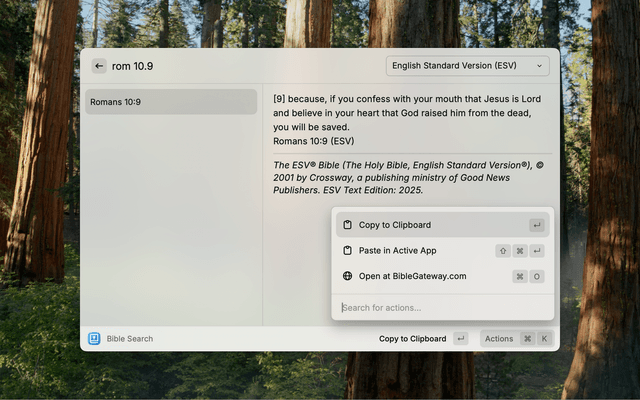The height and width of the screenshot is (400, 640).
Task: Choose Open at BibleGateway.com action
Action: [x=412, y=276]
